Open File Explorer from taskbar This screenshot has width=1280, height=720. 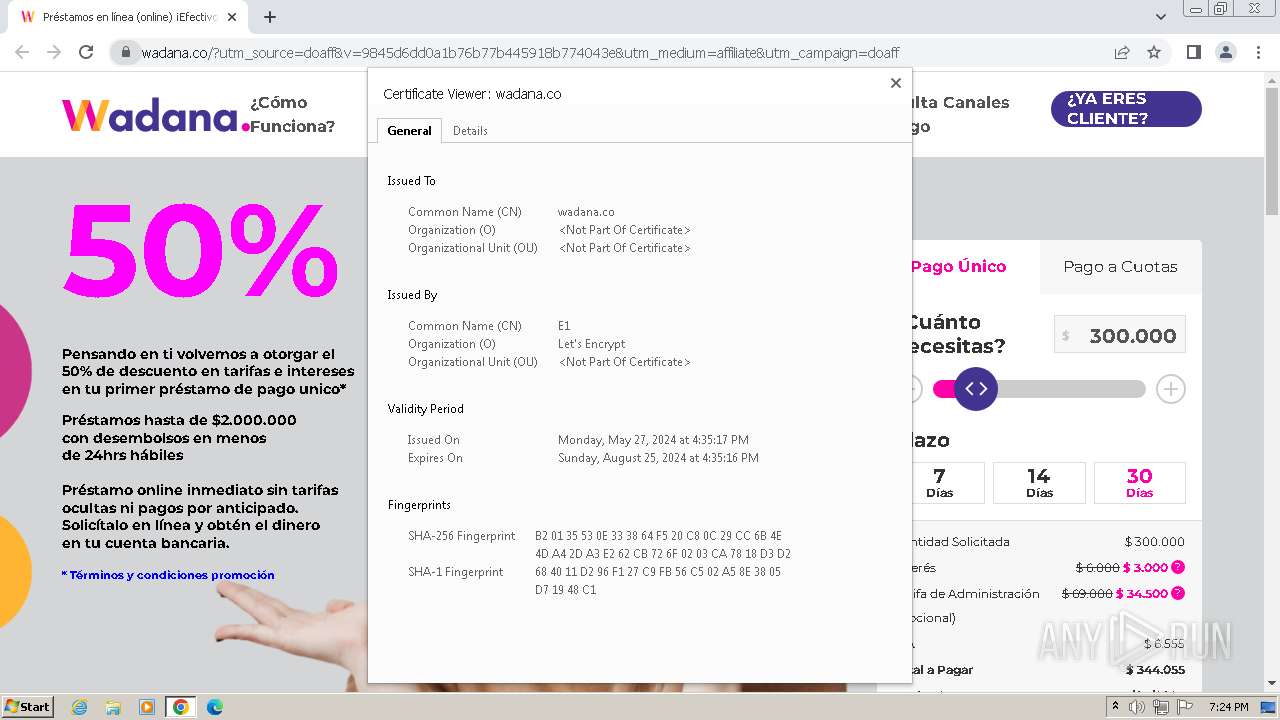[113, 707]
